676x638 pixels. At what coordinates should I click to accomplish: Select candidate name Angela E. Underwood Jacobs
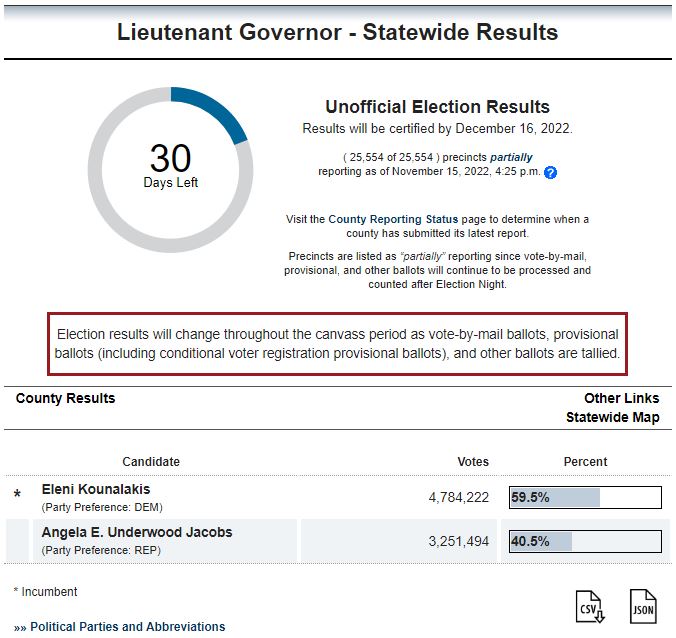coord(137,532)
